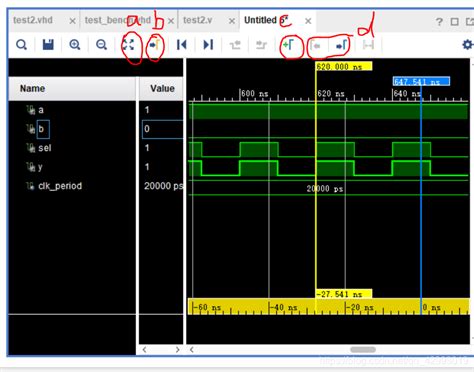Jump to time zero using the go-to-start icon
This screenshot has height=372, width=474.
tap(182, 45)
